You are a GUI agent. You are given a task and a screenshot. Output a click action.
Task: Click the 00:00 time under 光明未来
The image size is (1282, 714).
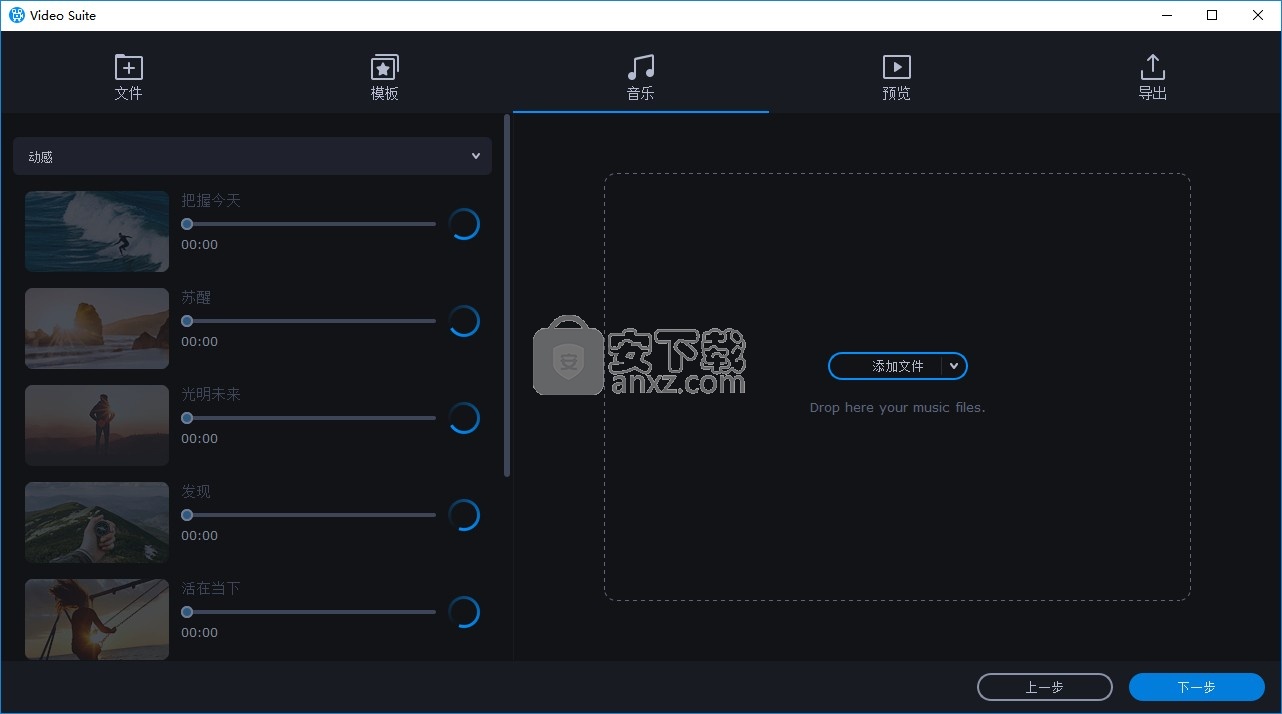click(x=199, y=438)
